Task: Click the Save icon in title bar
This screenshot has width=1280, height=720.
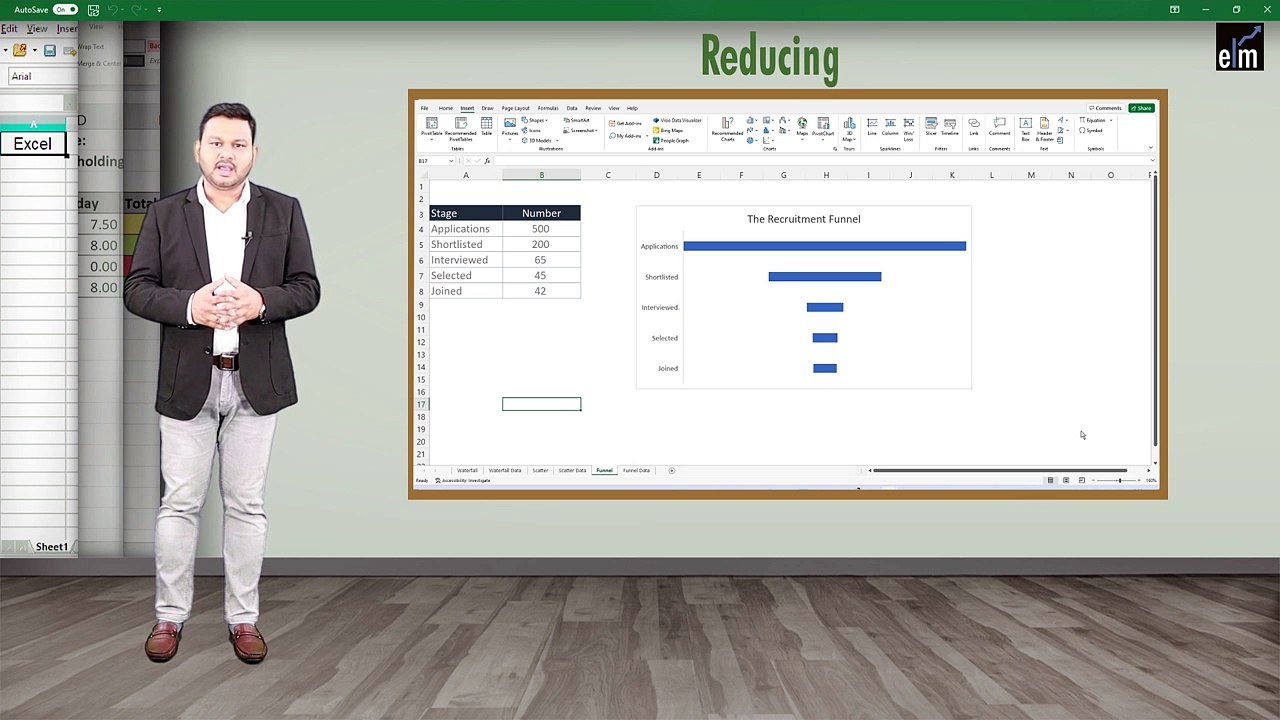Action: pyautogui.click(x=93, y=10)
